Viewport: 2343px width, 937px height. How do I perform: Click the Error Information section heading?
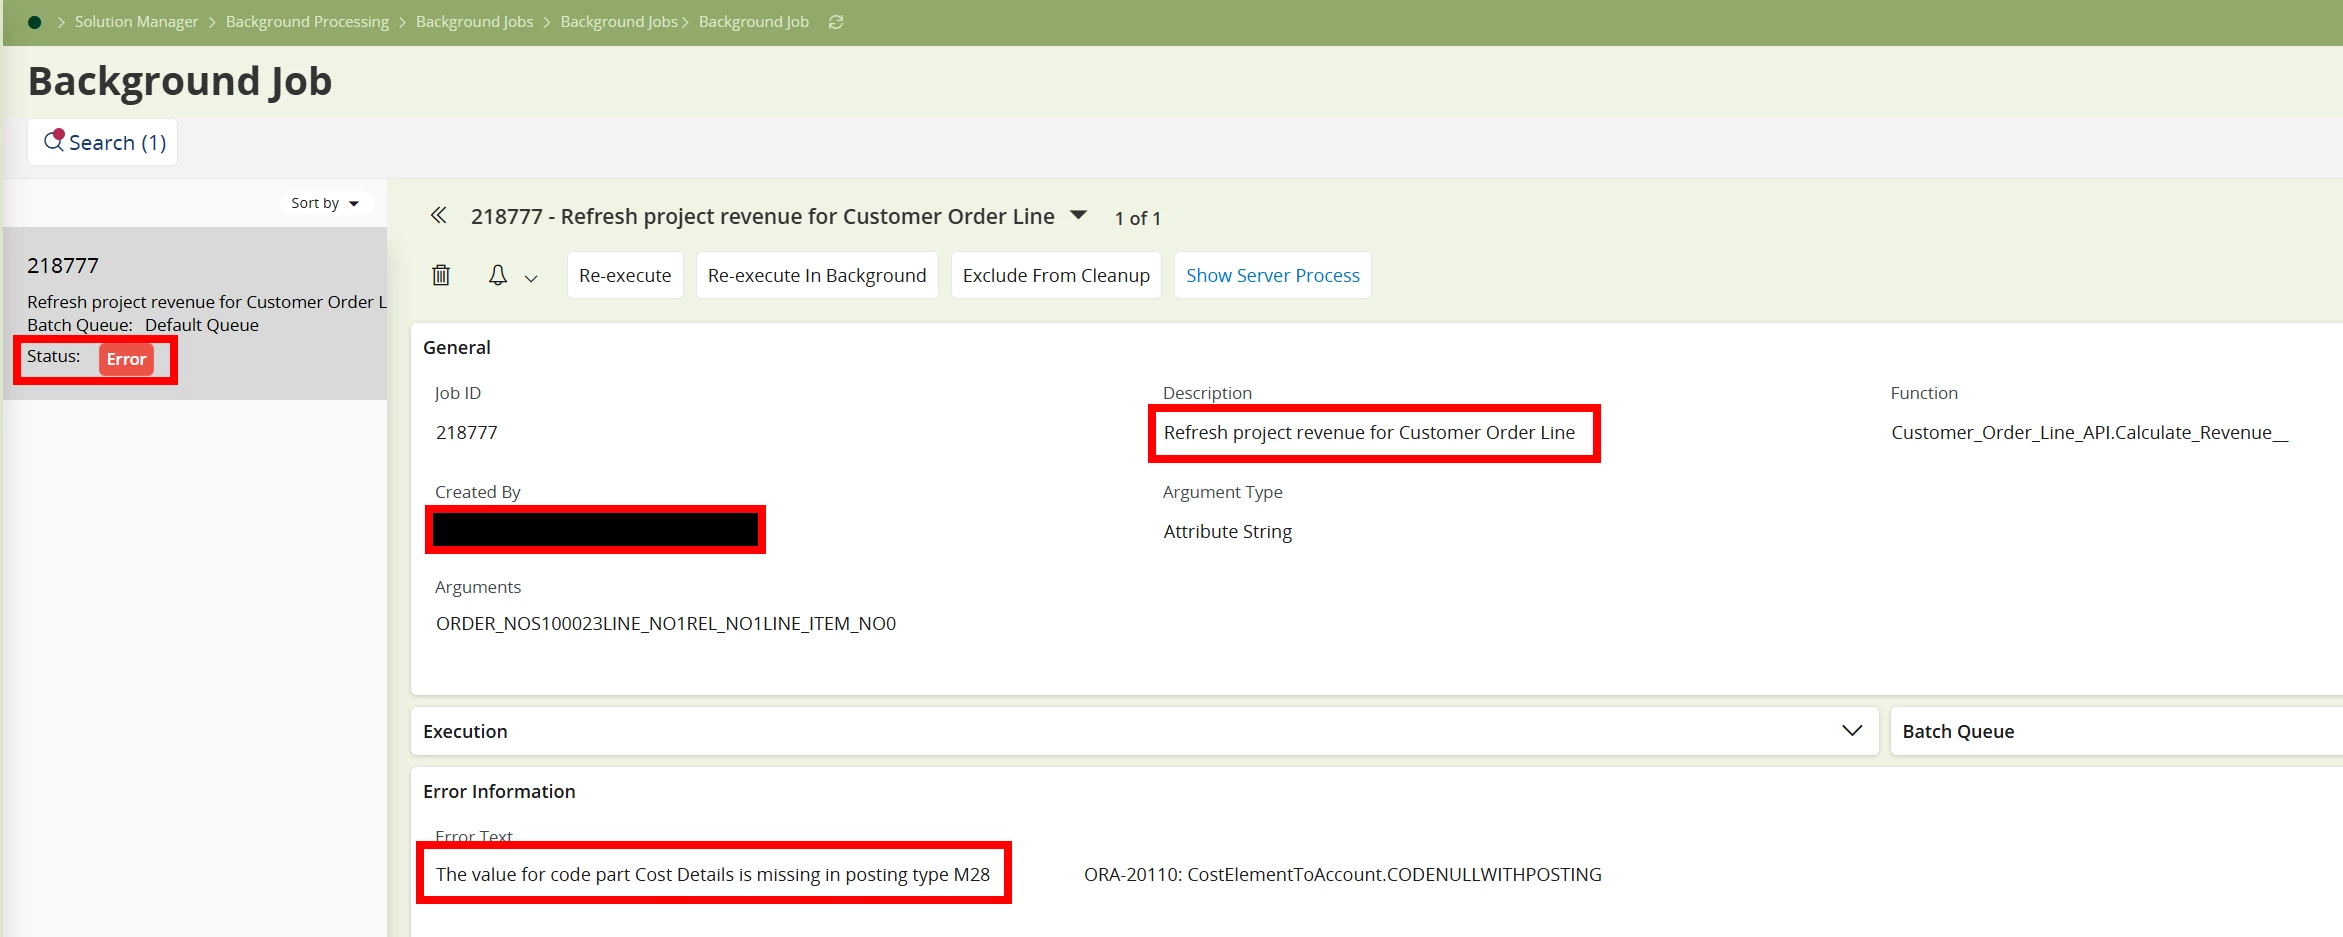click(499, 791)
